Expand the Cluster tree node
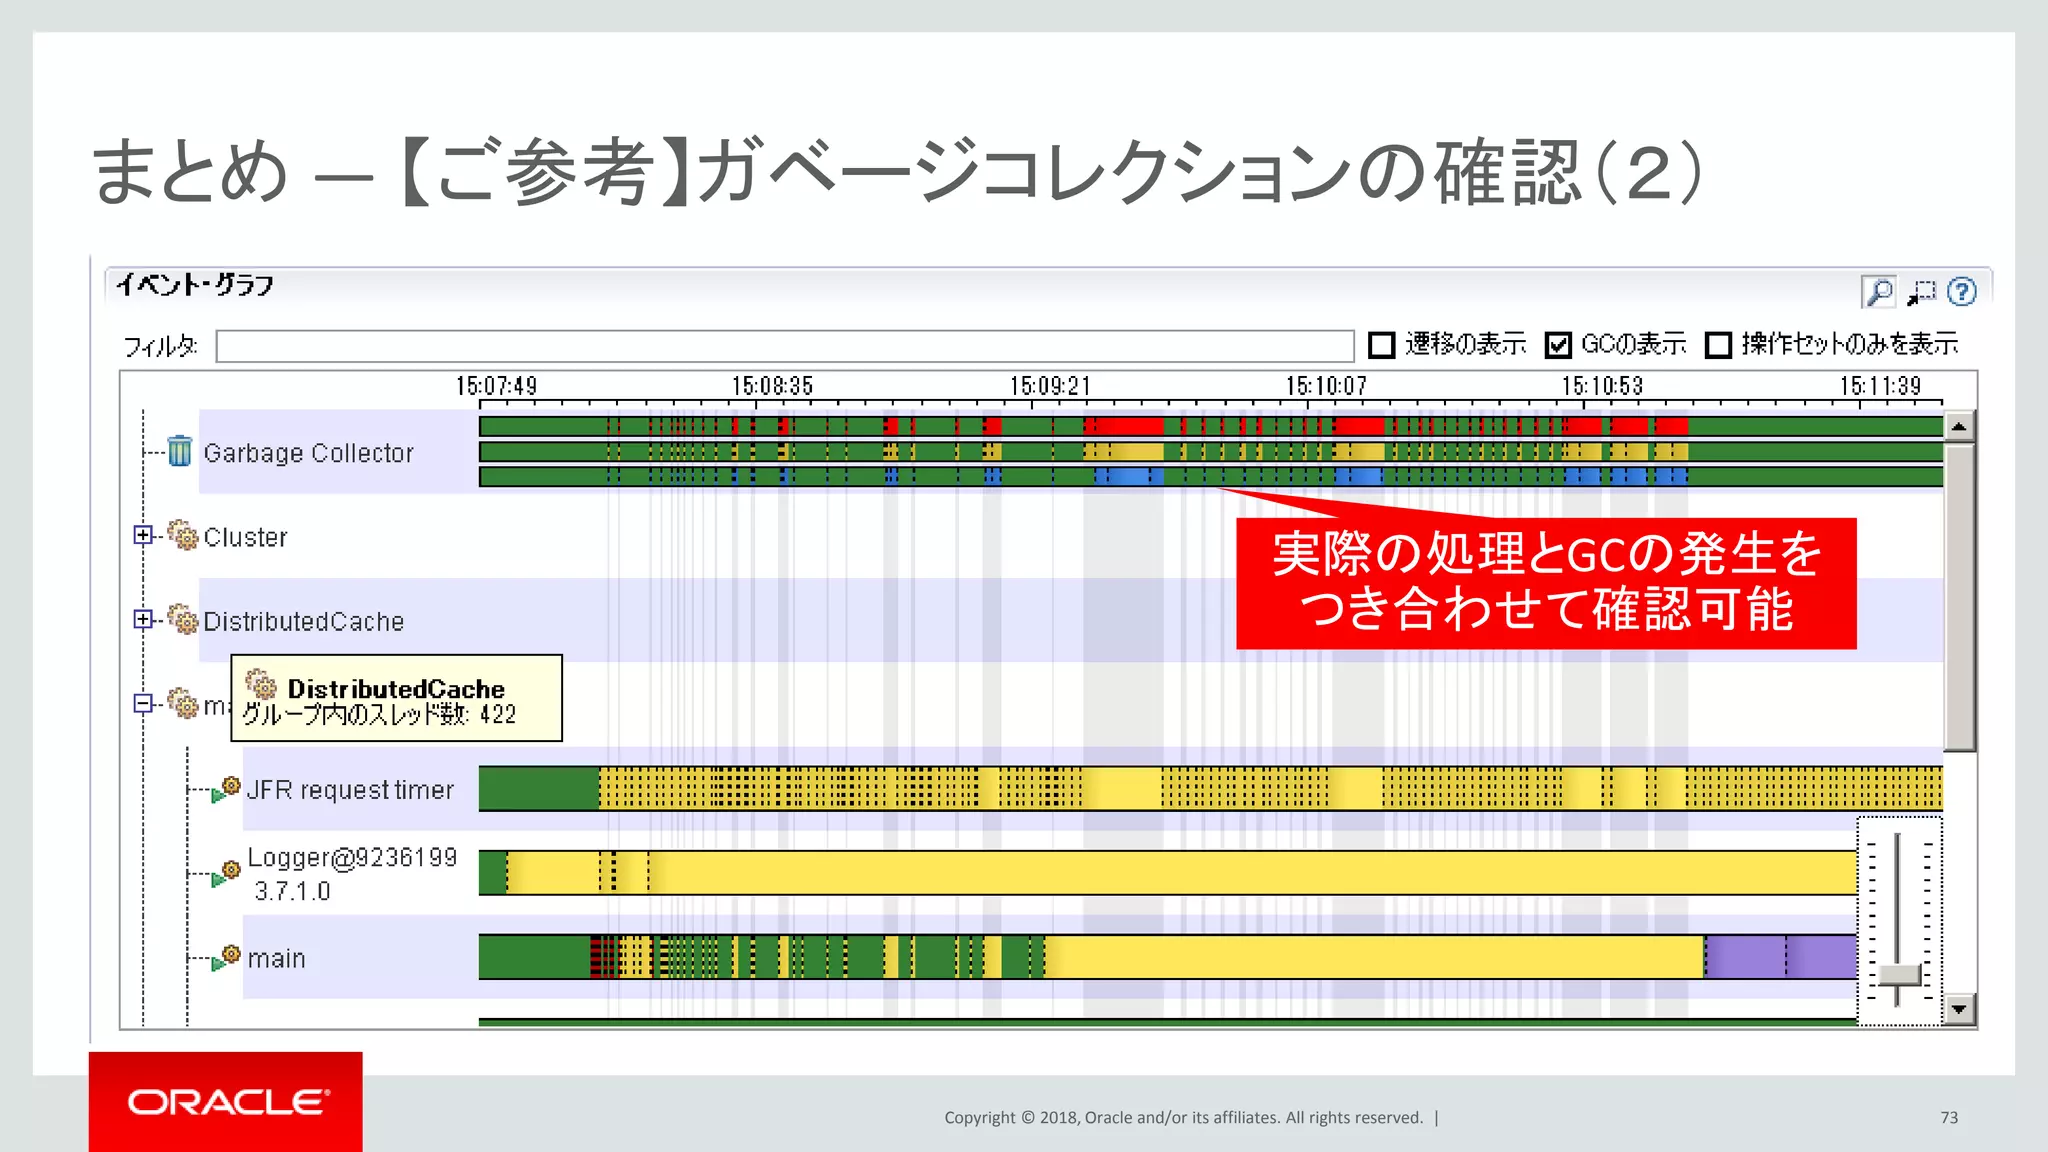 coord(143,535)
